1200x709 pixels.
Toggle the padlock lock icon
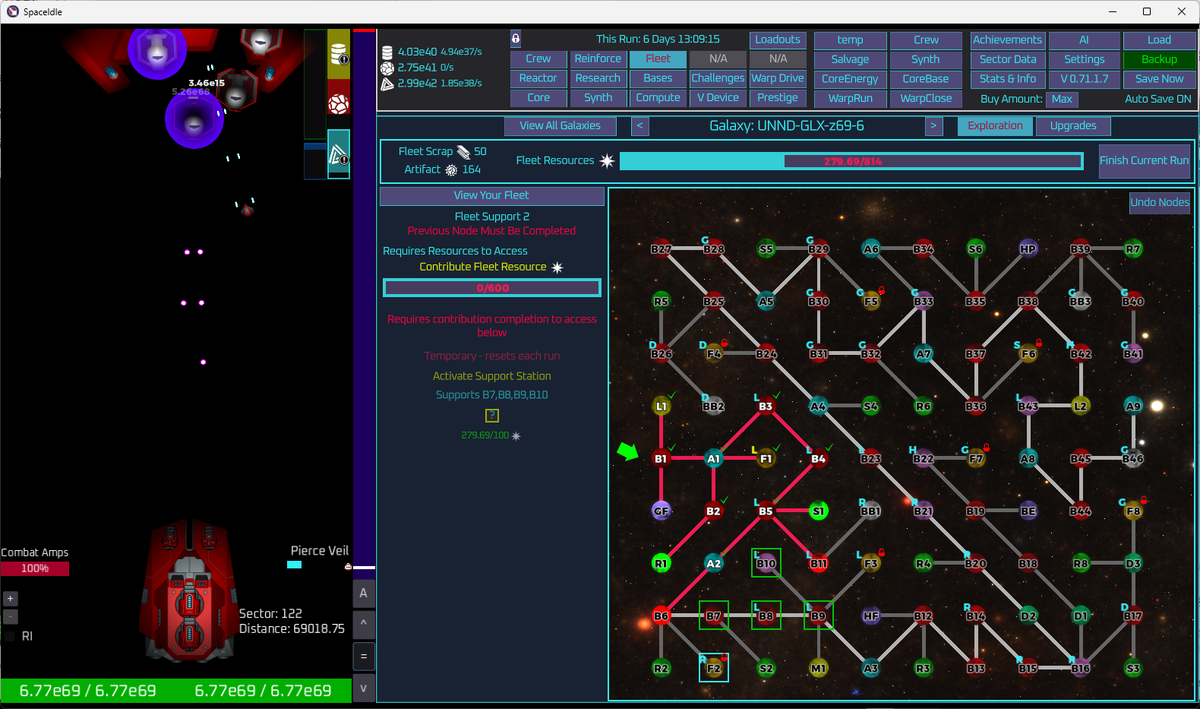point(515,39)
